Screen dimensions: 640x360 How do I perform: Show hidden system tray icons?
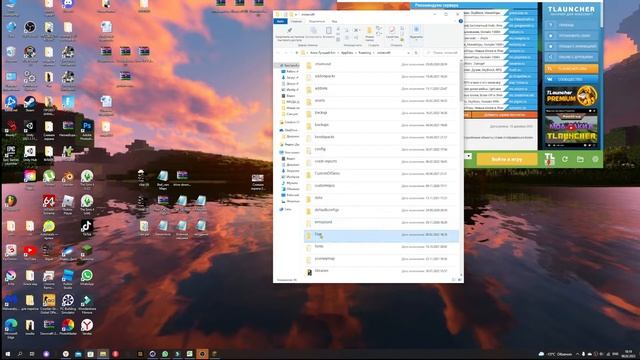click(578, 354)
